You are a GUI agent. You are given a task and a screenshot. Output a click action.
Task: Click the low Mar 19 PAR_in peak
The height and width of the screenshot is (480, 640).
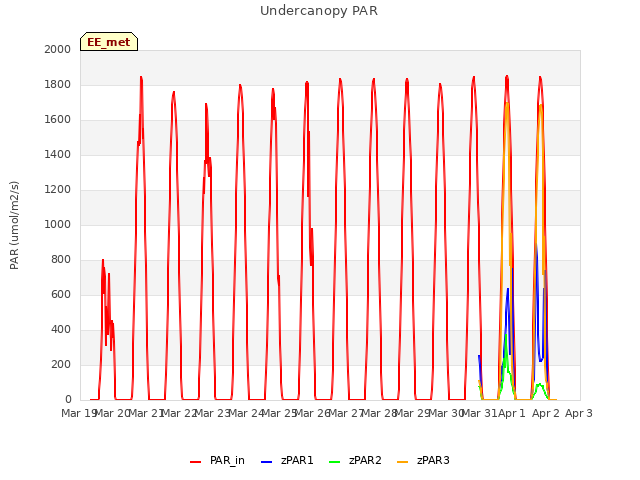click(103, 260)
